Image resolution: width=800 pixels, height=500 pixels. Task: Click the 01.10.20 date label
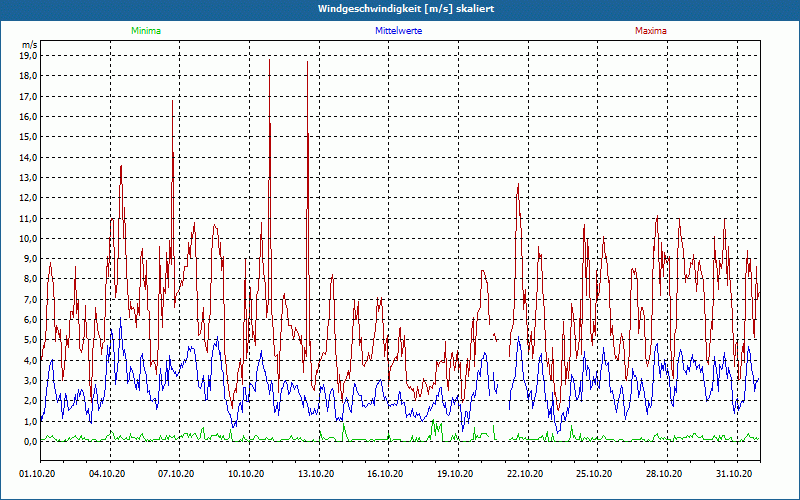point(37,474)
